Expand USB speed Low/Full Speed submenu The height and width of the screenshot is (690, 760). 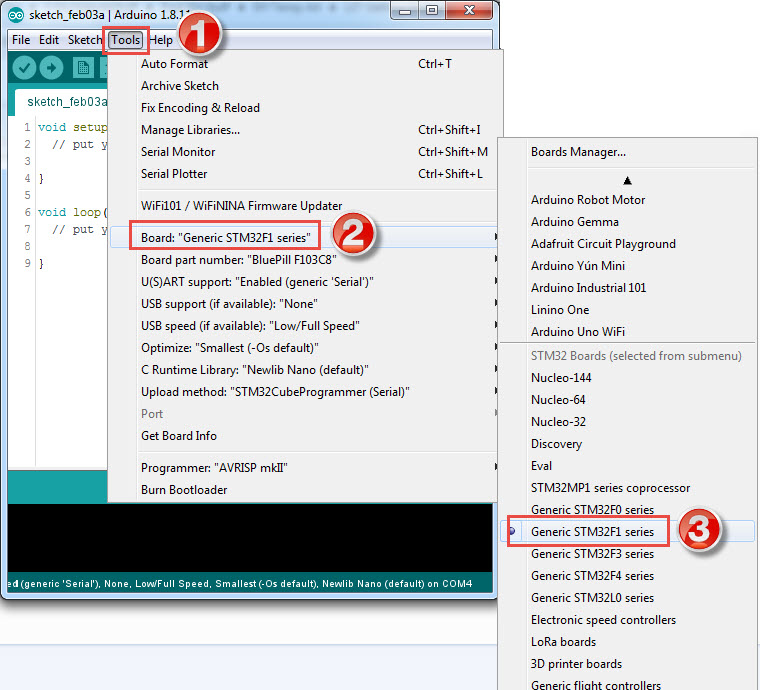coord(304,326)
